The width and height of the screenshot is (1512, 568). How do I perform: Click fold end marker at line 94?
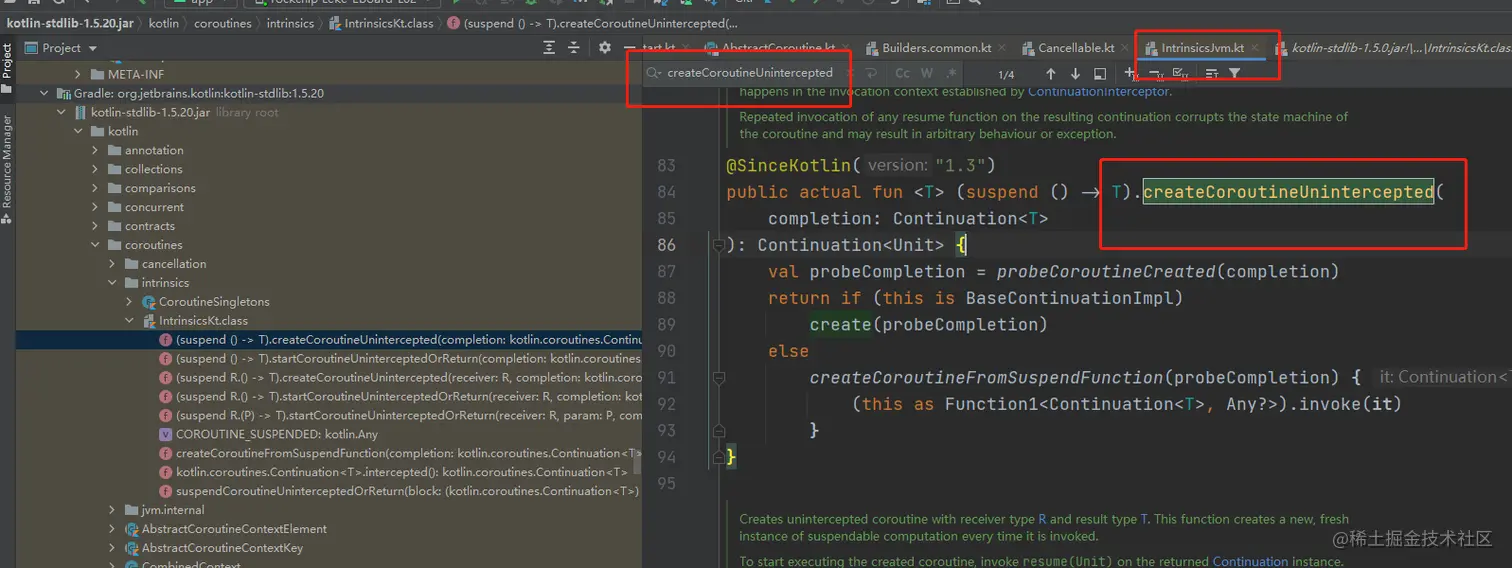pyautogui.click(x=718, y=457)
